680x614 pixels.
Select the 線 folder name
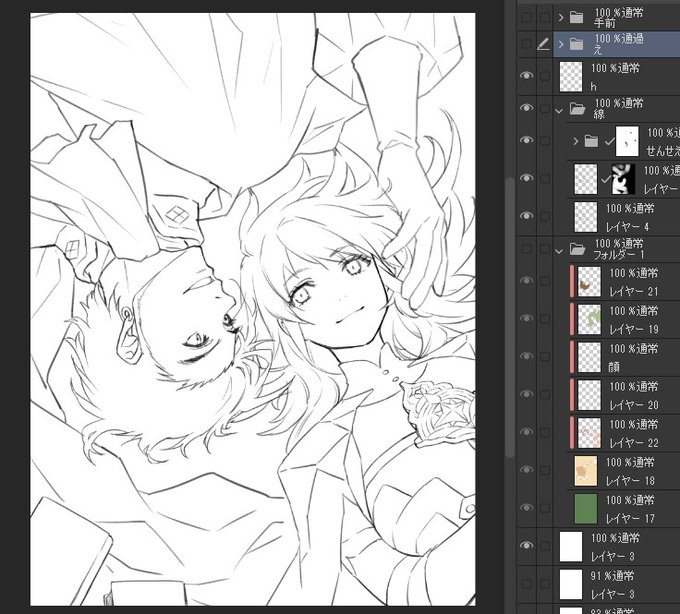599,114
